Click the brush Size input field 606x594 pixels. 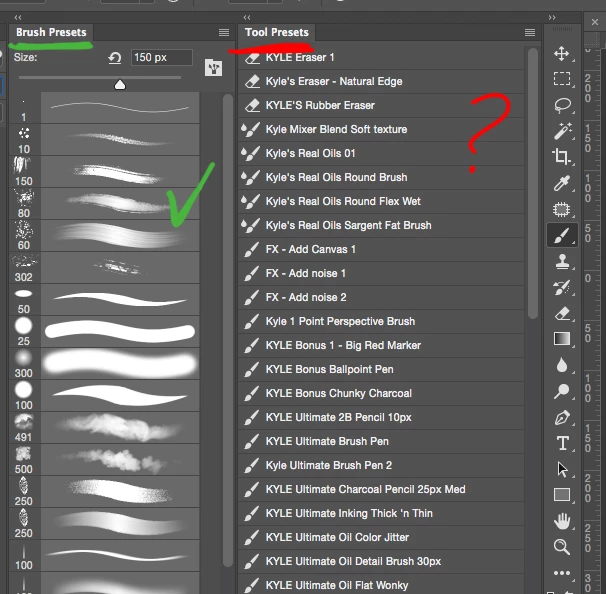(162, 58)
